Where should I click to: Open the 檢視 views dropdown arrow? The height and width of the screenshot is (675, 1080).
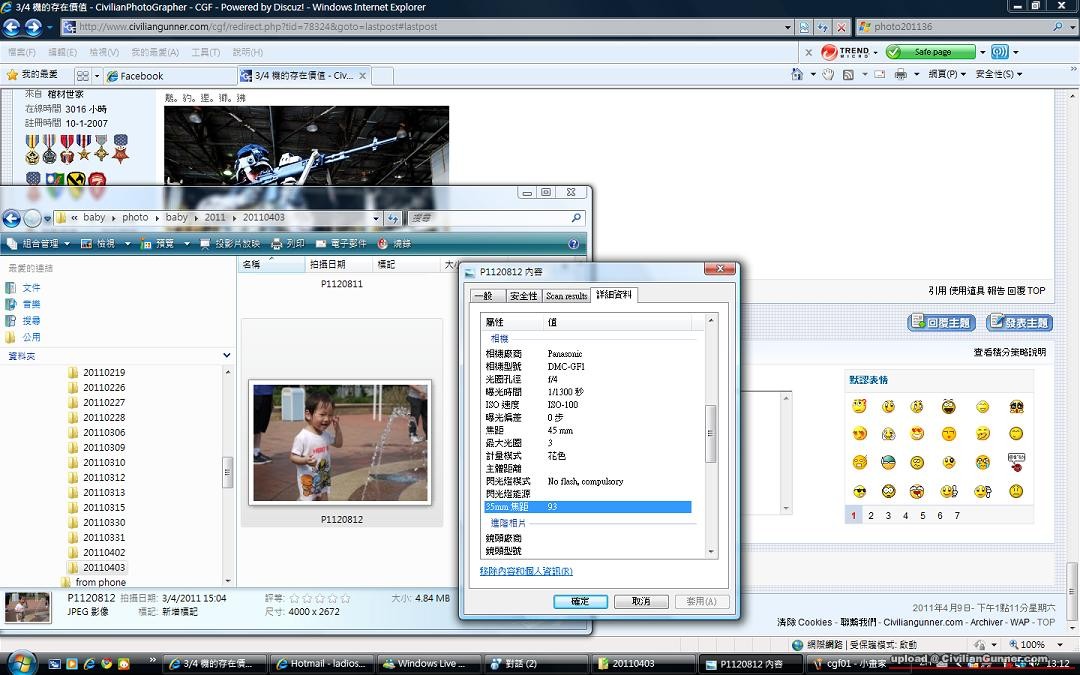point(127,243)
